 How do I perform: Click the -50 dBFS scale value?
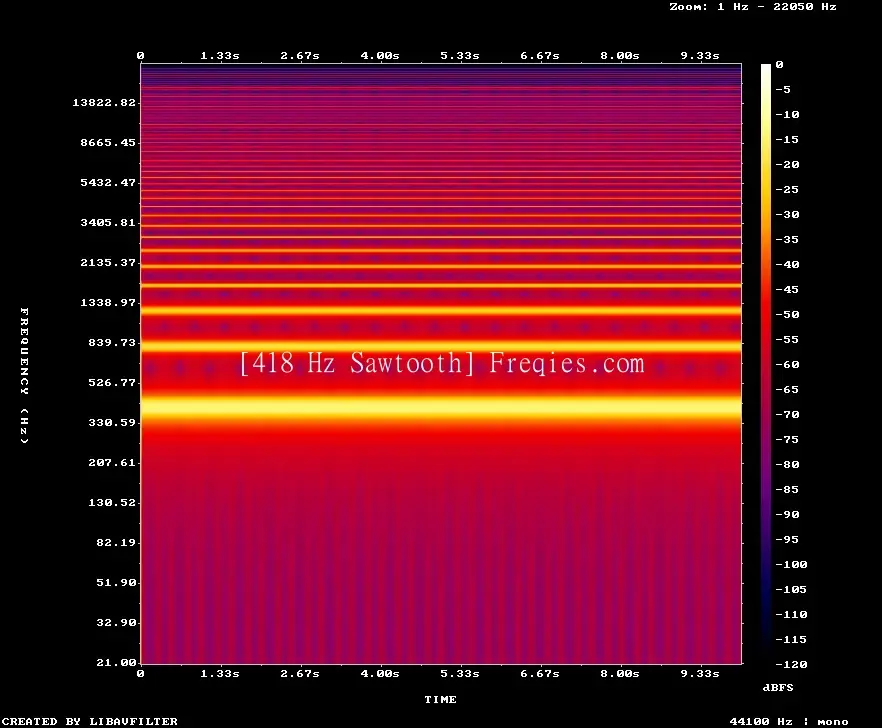(x=787, y=314)
